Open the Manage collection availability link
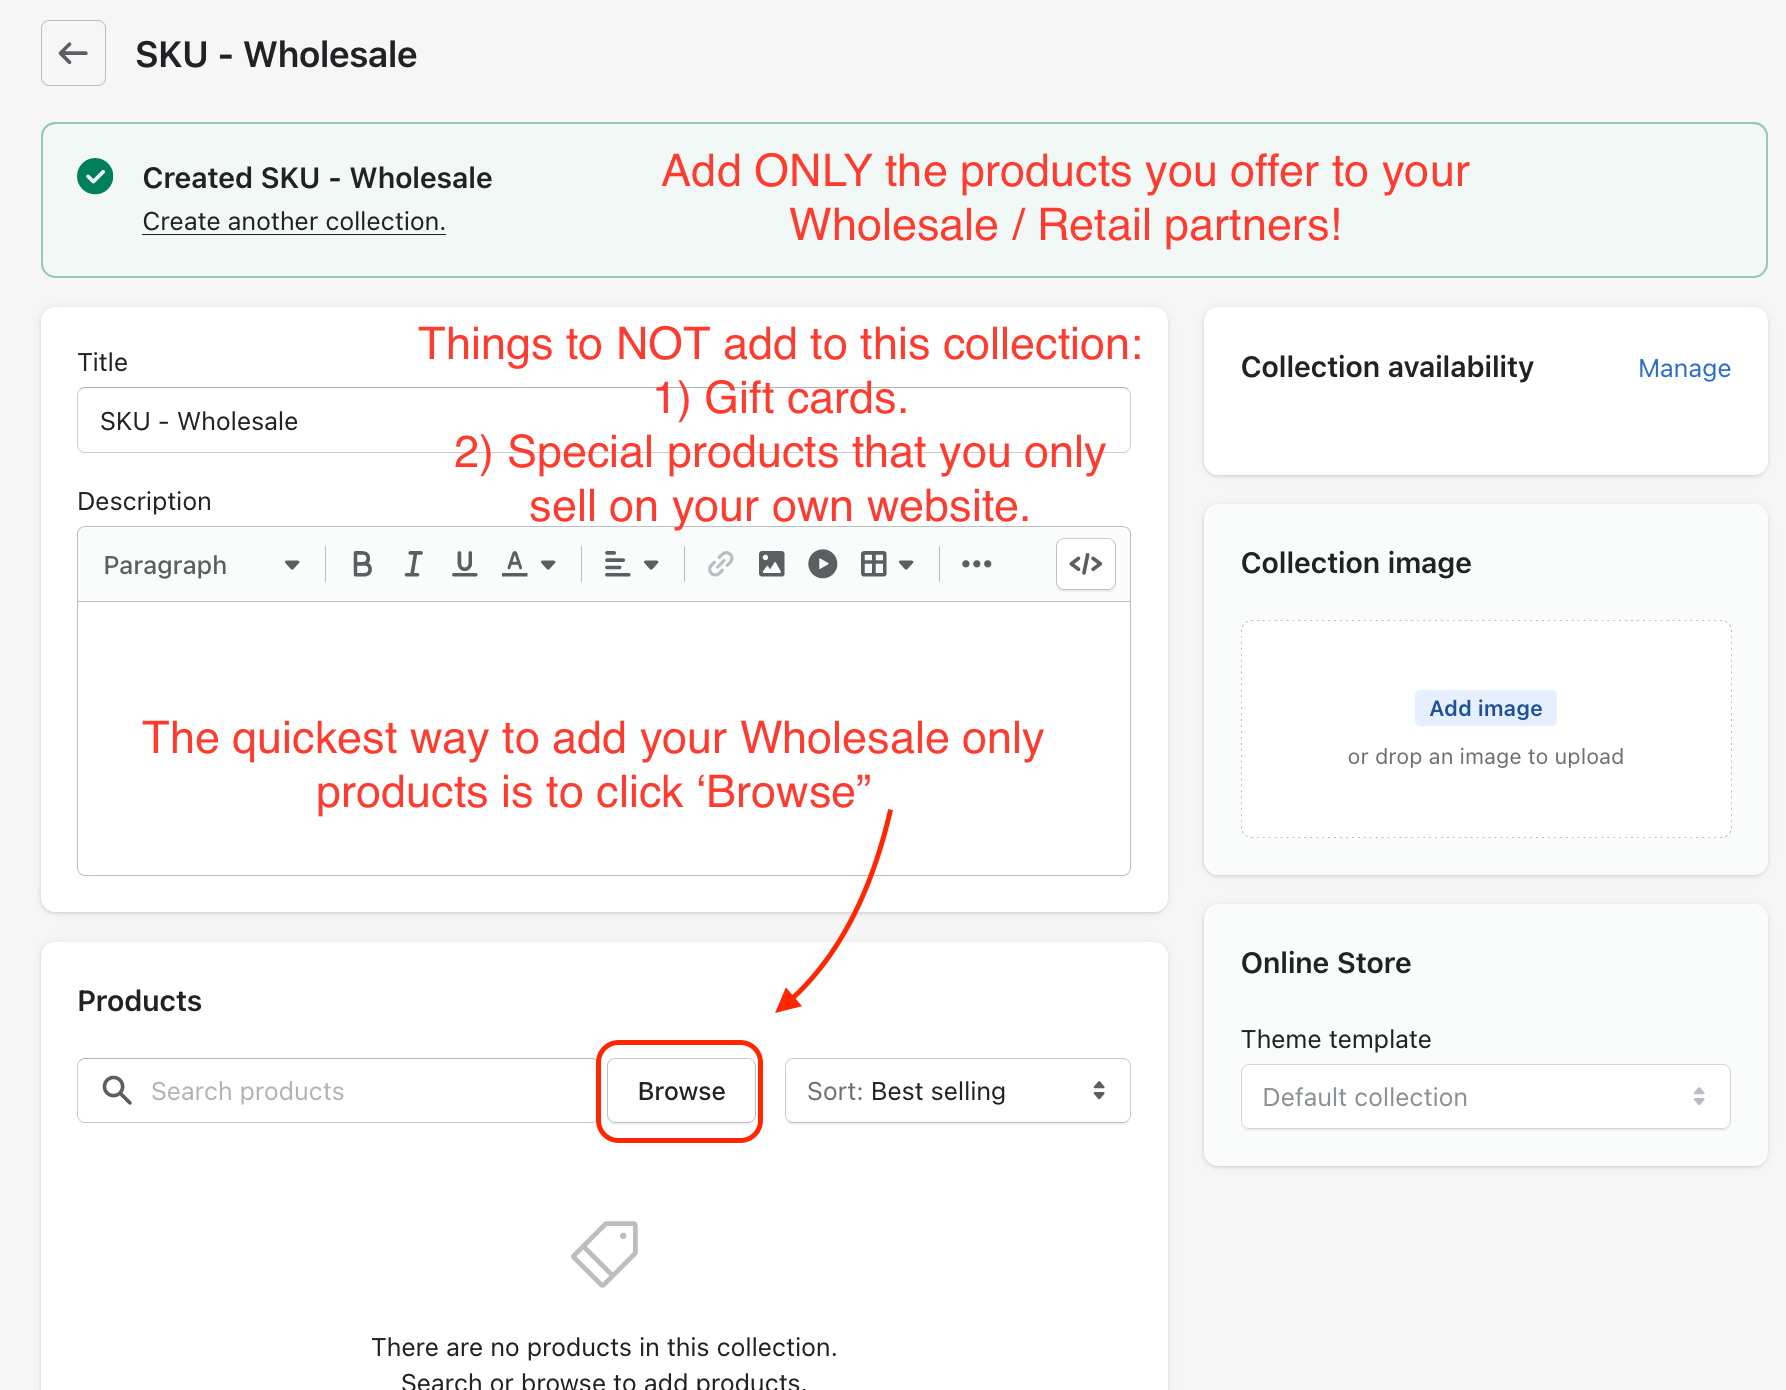 1684,368
